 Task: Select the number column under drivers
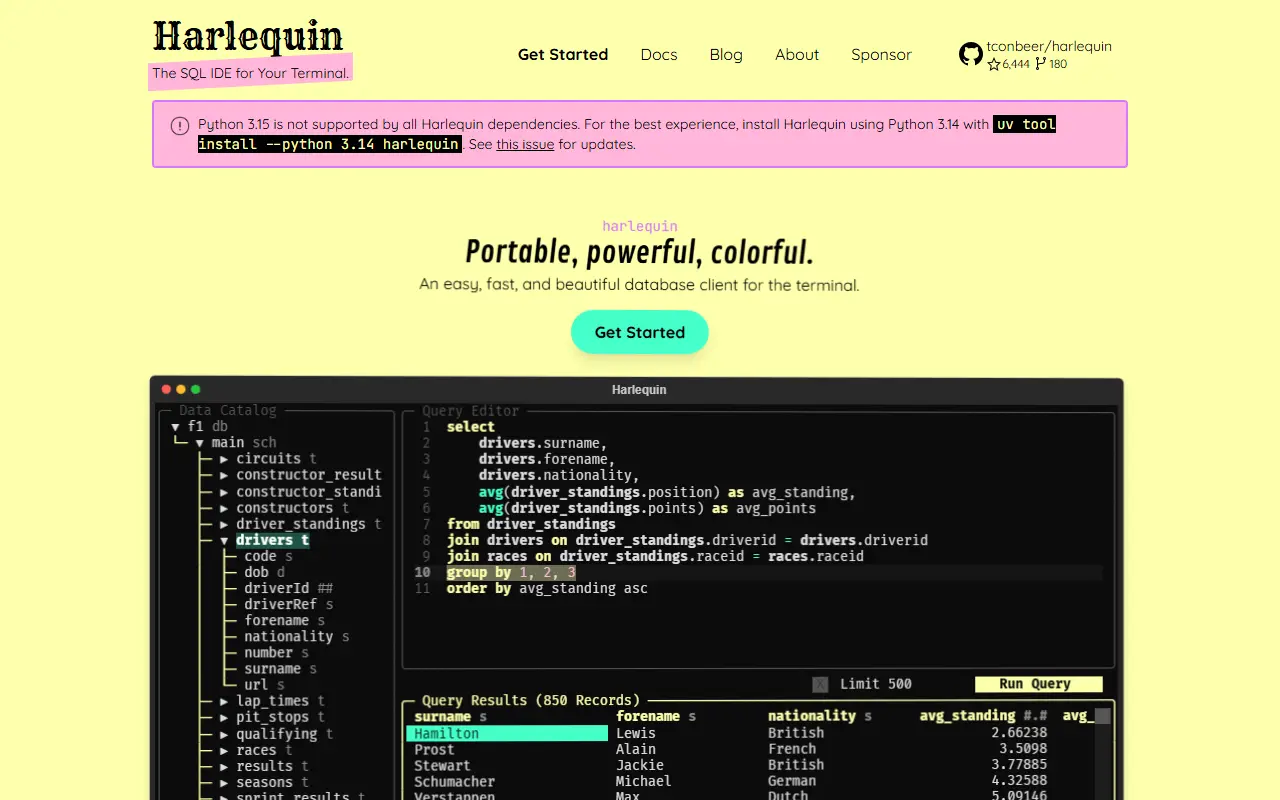tap(277, 653)
